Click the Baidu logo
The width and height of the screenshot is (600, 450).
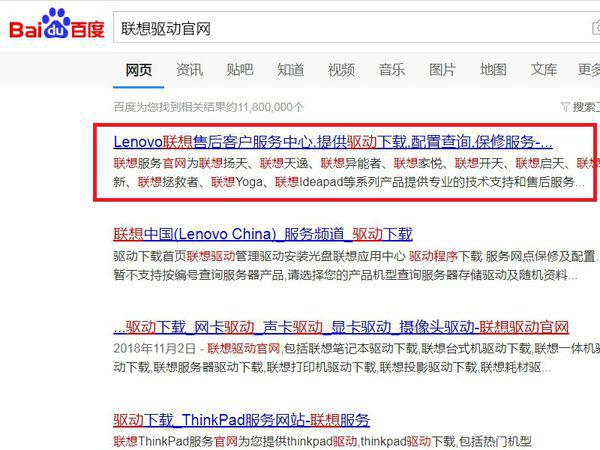coord(57,24)
